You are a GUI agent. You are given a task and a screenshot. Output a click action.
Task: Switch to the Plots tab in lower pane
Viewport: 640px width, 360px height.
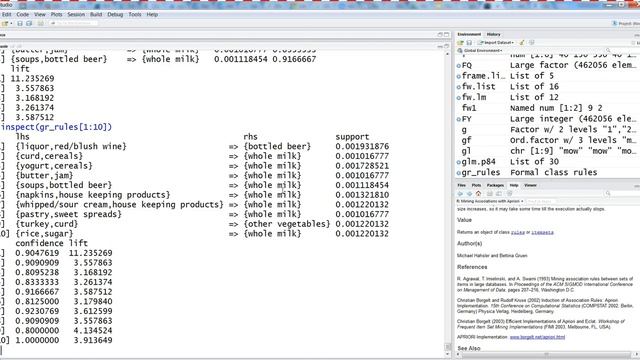476,185
